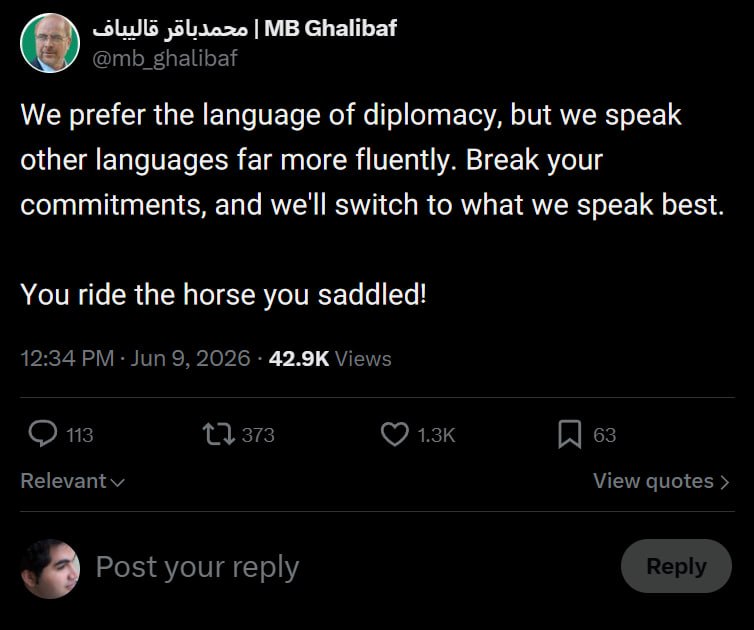The image size is (754, 630).
Task: Click the repost arrows icon
Action: pos(218,434)
